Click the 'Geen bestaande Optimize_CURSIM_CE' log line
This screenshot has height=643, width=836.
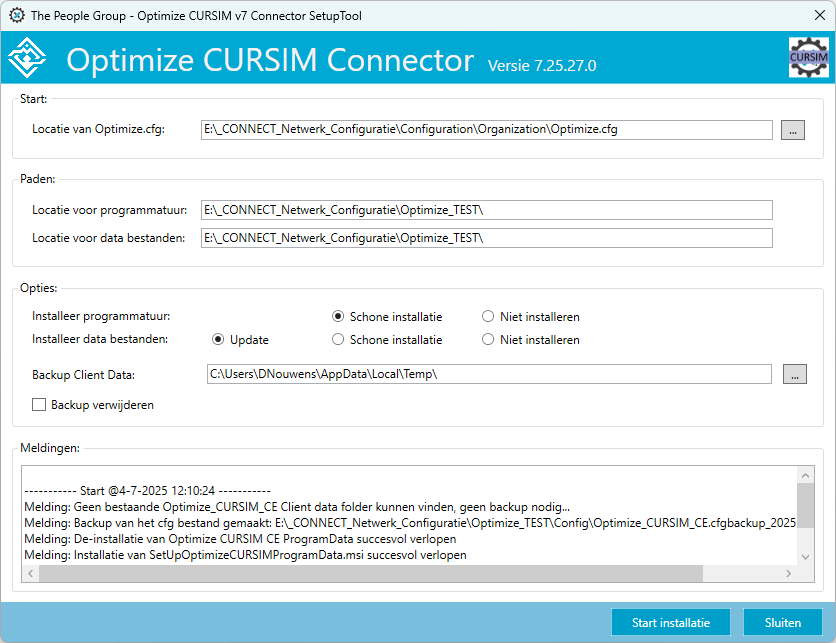click(x=297, y=507)
